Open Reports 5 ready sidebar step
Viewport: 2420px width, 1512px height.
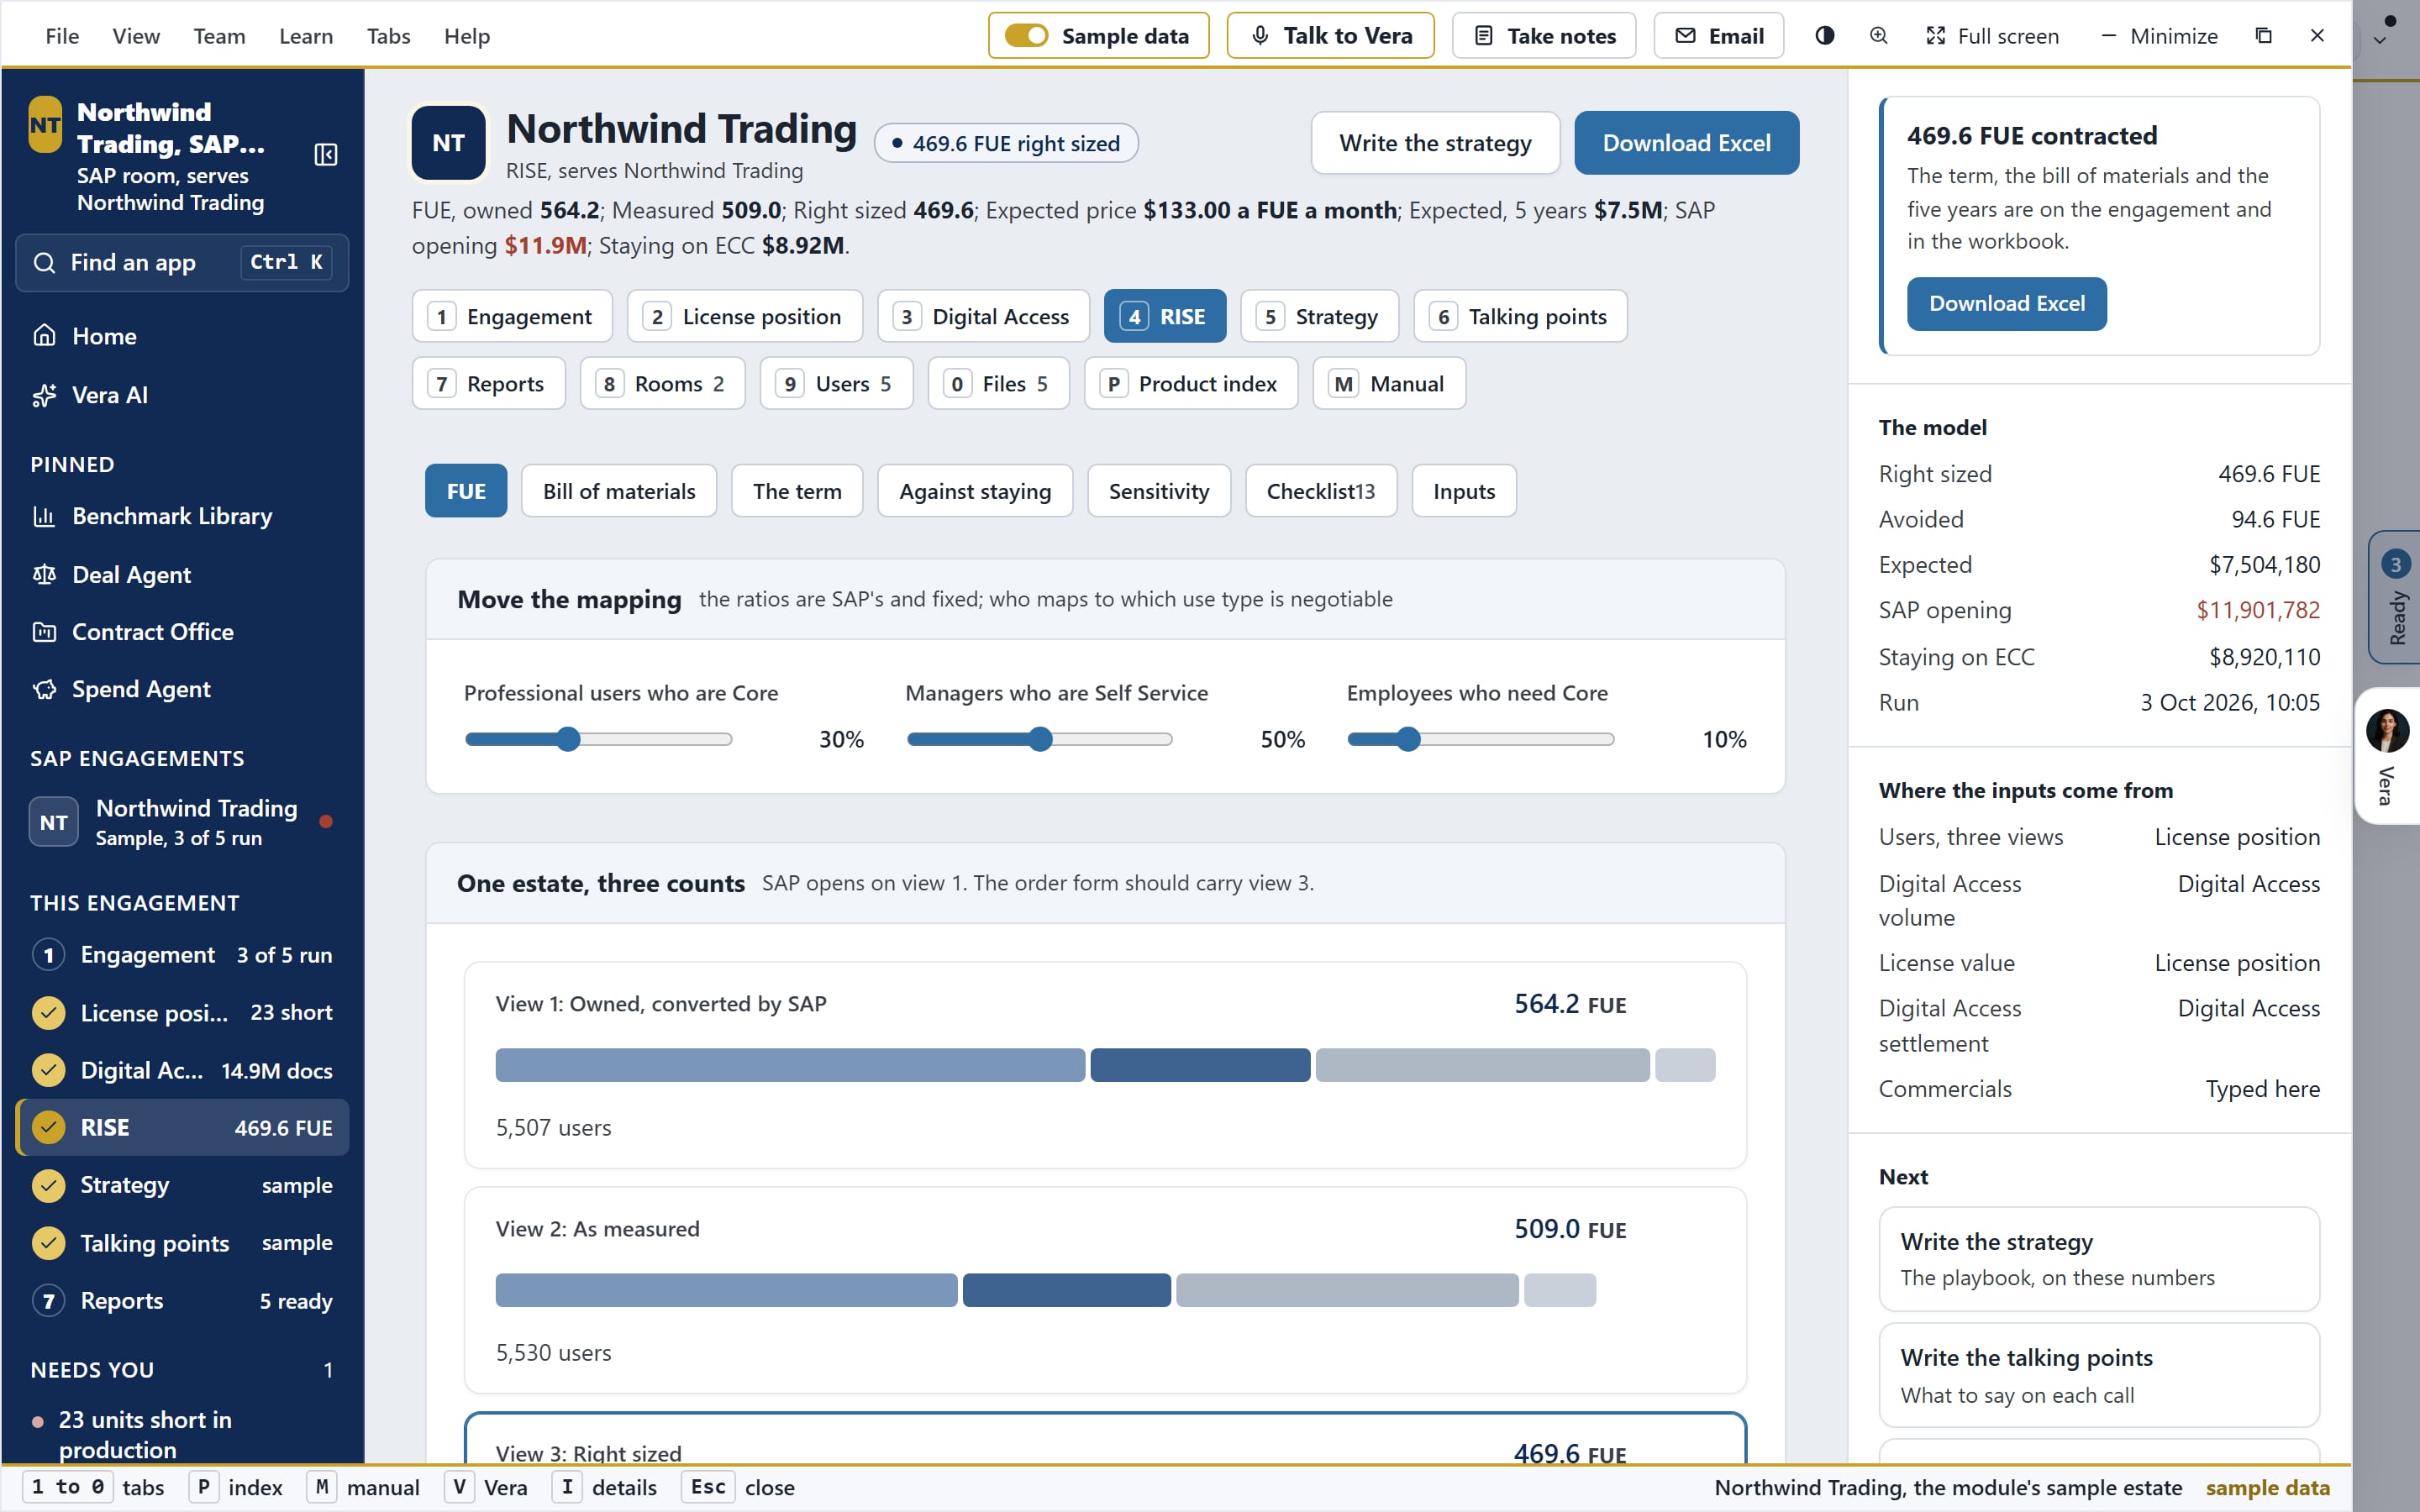[x=182, y=1301]
